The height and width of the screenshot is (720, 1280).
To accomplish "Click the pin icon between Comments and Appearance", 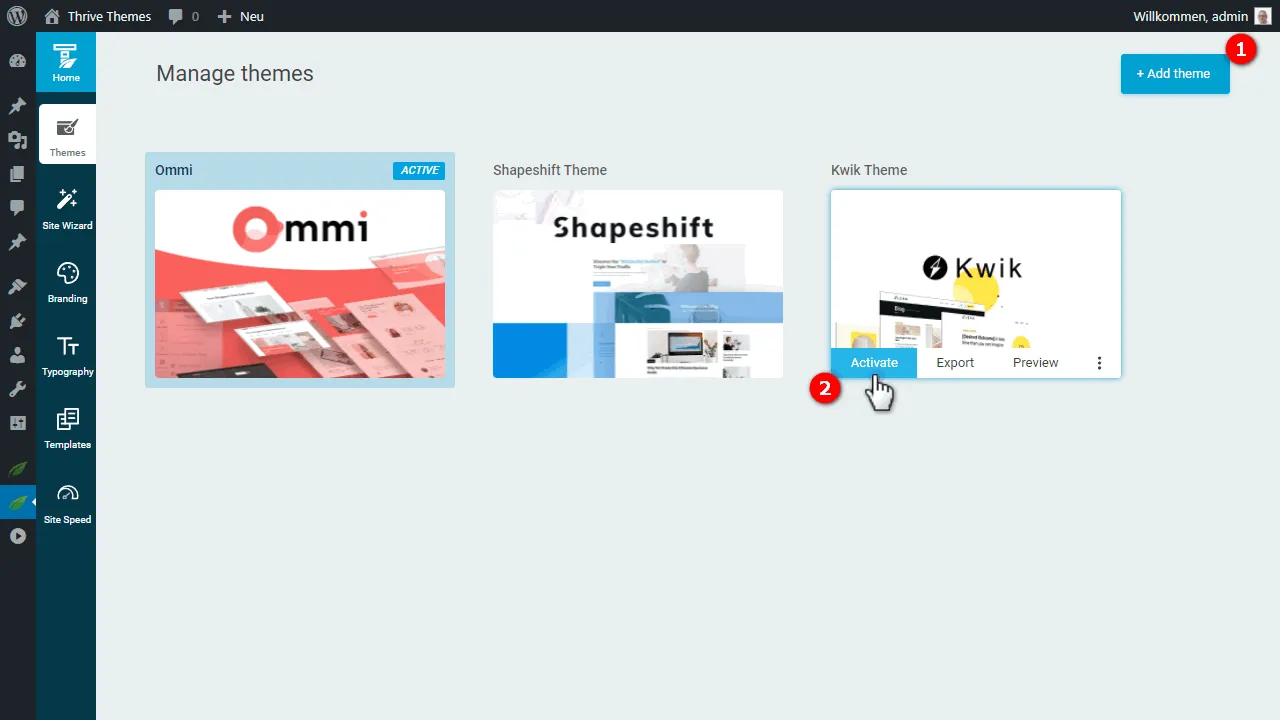I will (17, 242).
